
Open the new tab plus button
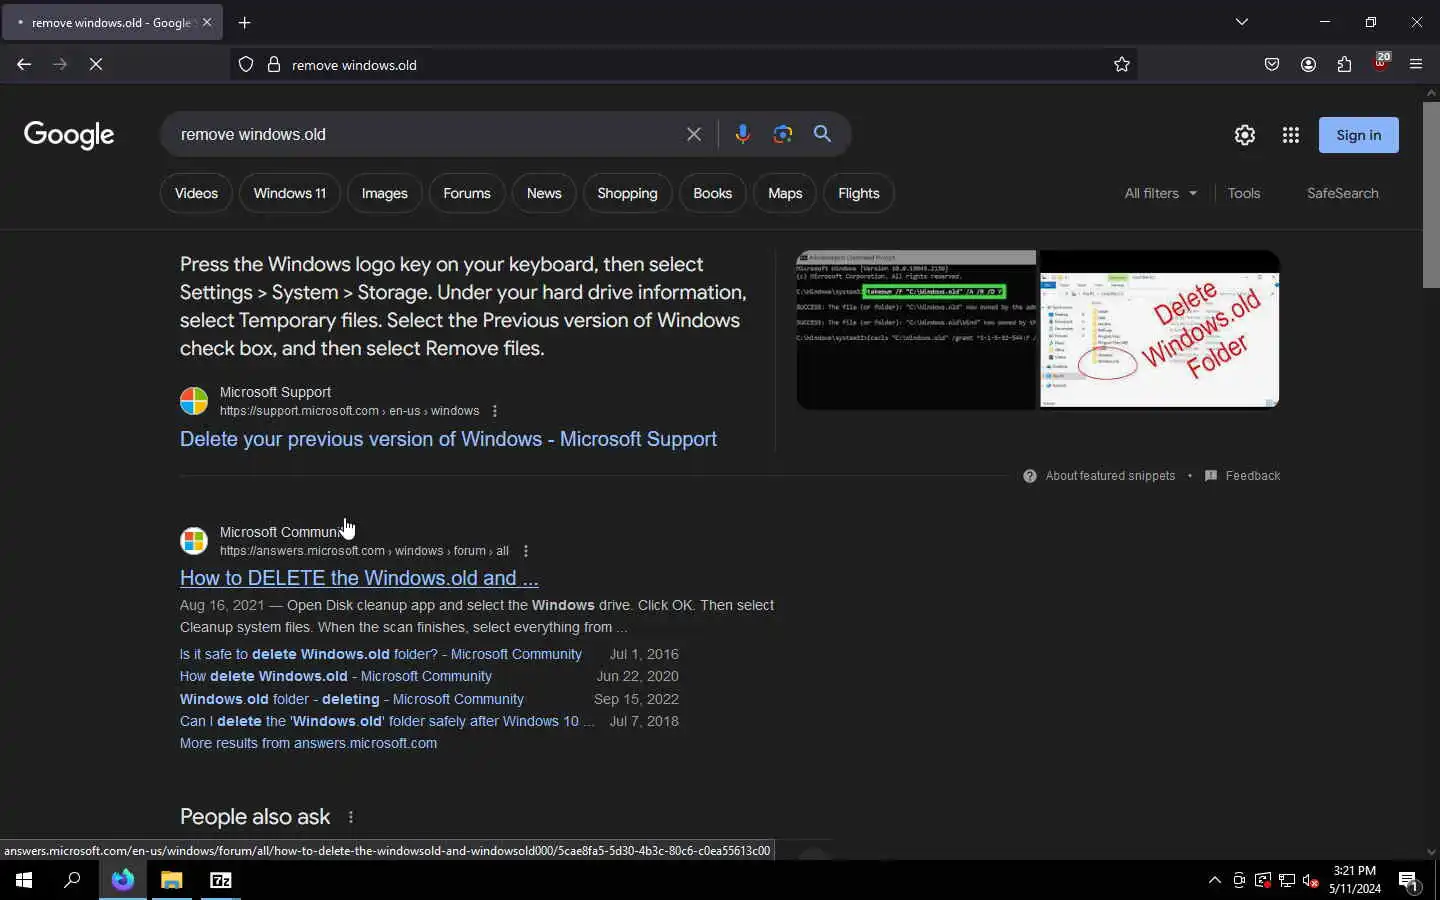pyautogui.click(x=245, y=22)
